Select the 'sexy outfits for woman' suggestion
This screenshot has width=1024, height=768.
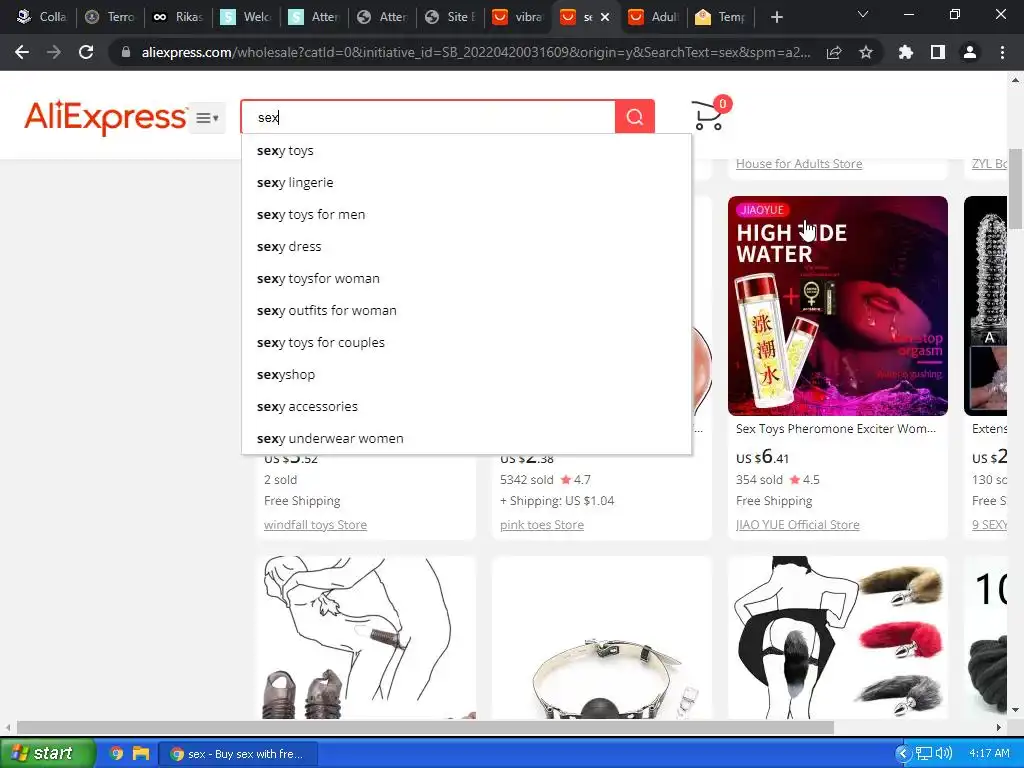click(x=466, y=310)
